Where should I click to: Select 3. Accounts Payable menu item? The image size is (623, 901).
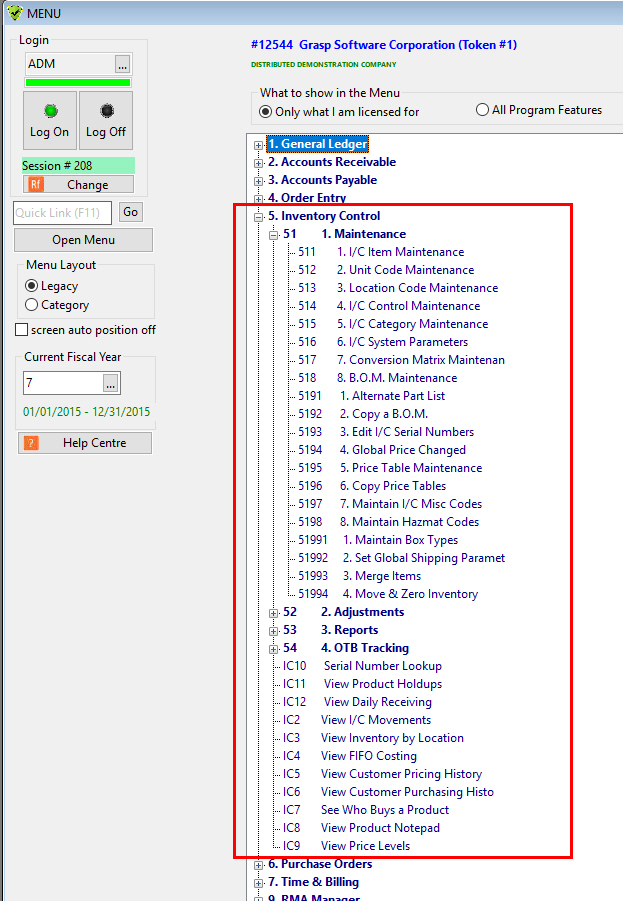[x=322, y=180]
